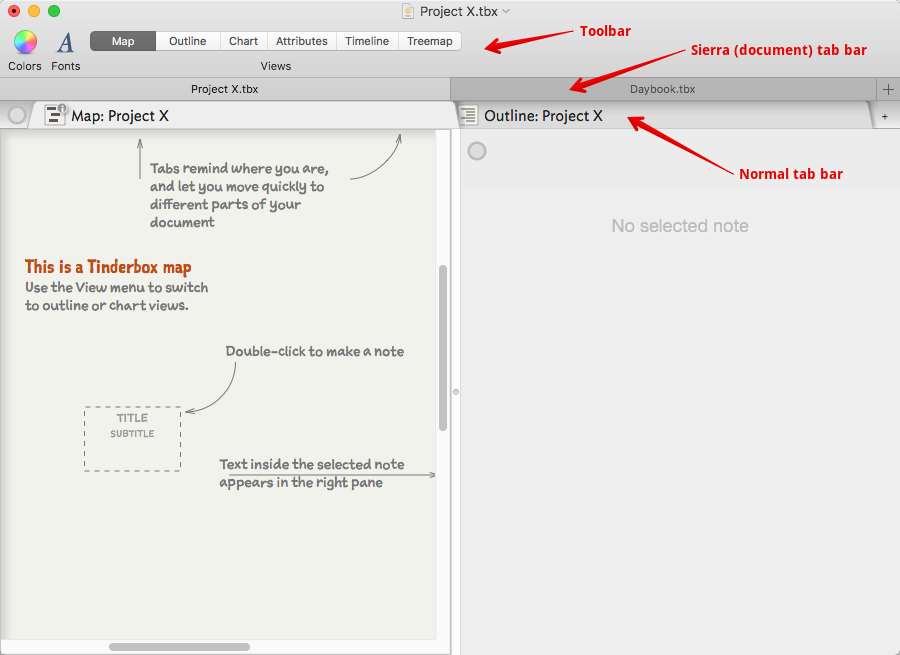900x655 pixels.
Task: Select the Project X.tbx document tab
Action: [x=224, y=89]
